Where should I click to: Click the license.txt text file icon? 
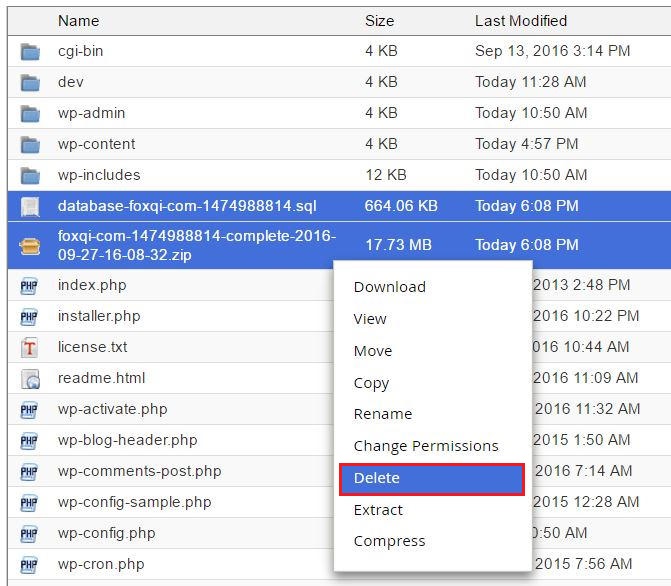[x=29, y=348]
